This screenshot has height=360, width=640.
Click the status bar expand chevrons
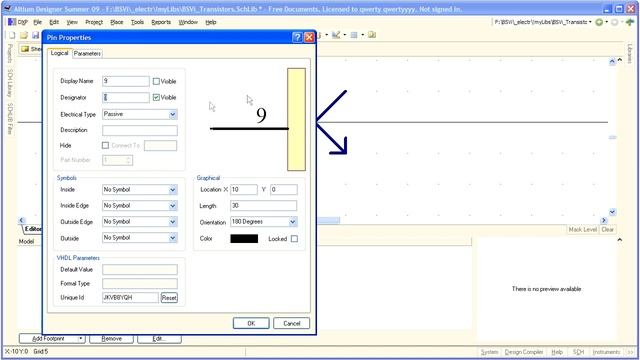coord(630,352)
